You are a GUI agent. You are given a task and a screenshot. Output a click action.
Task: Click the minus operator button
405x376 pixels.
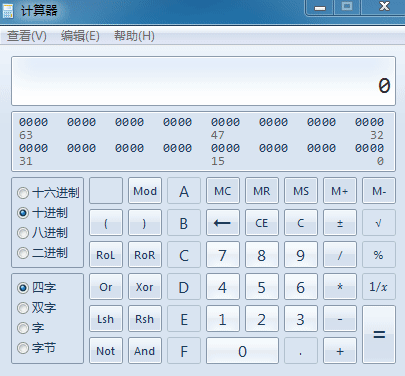pyautogui.click(x=340, y=319)
